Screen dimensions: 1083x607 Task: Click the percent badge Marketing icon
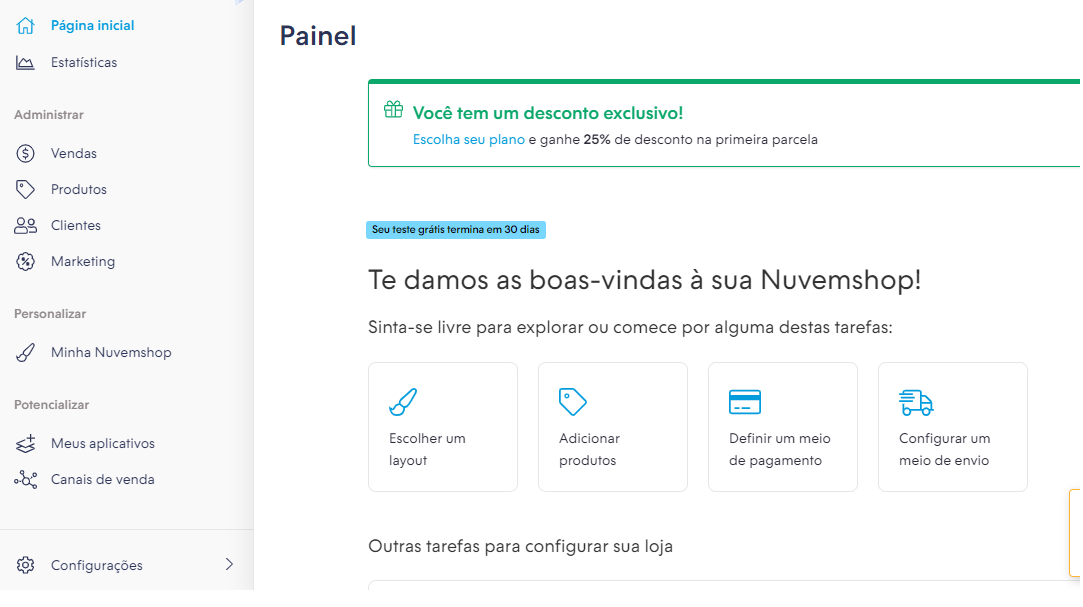(x=26, y=261)
